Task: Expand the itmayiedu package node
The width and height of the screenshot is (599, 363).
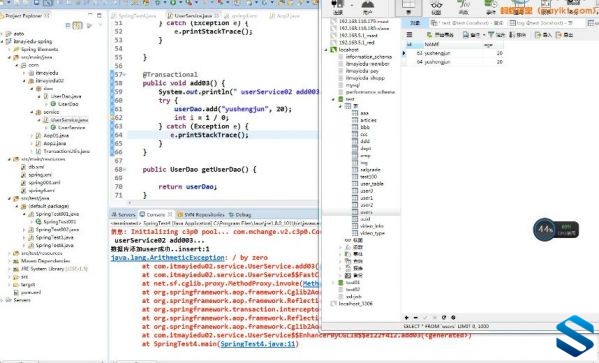Action: [24, 73]
